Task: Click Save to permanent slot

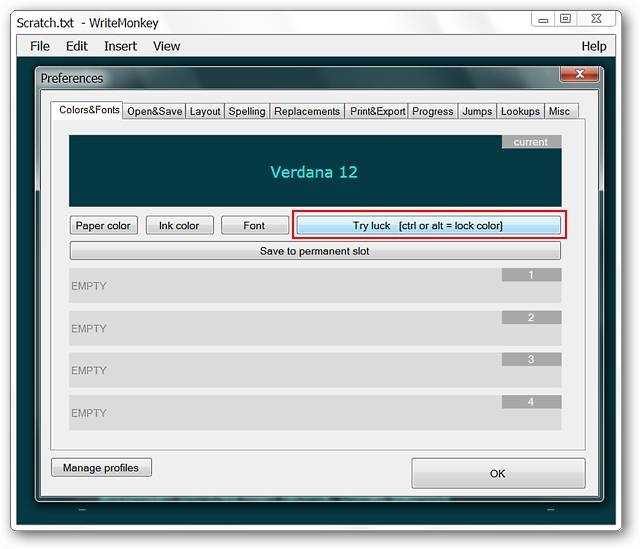Action: 315,251
